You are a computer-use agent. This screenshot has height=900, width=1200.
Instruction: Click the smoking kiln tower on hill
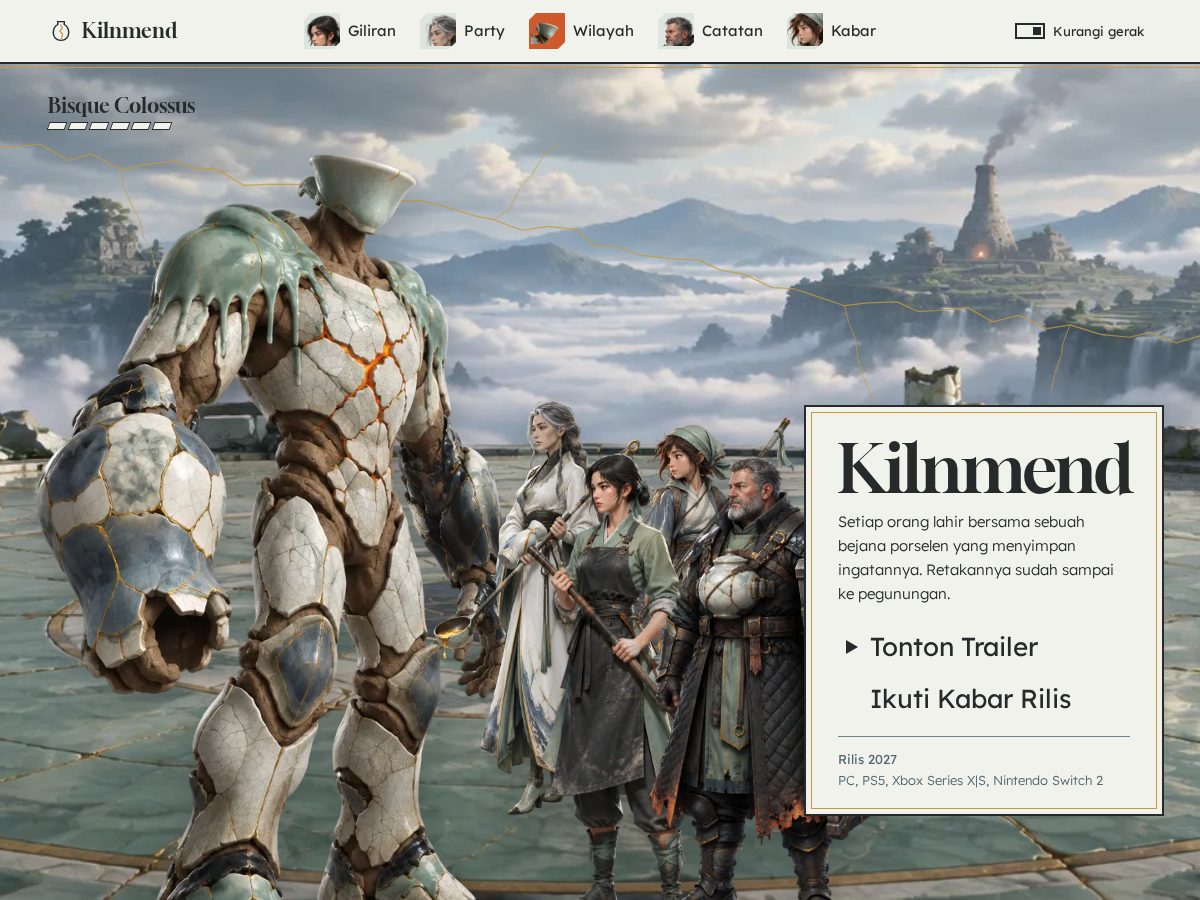click(985, 210)
